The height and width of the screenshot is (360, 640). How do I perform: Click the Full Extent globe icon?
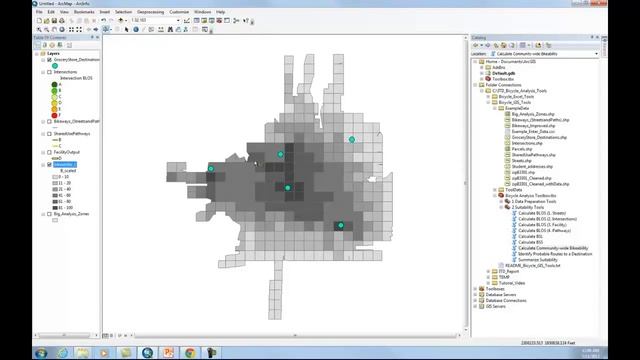(62, 29)
